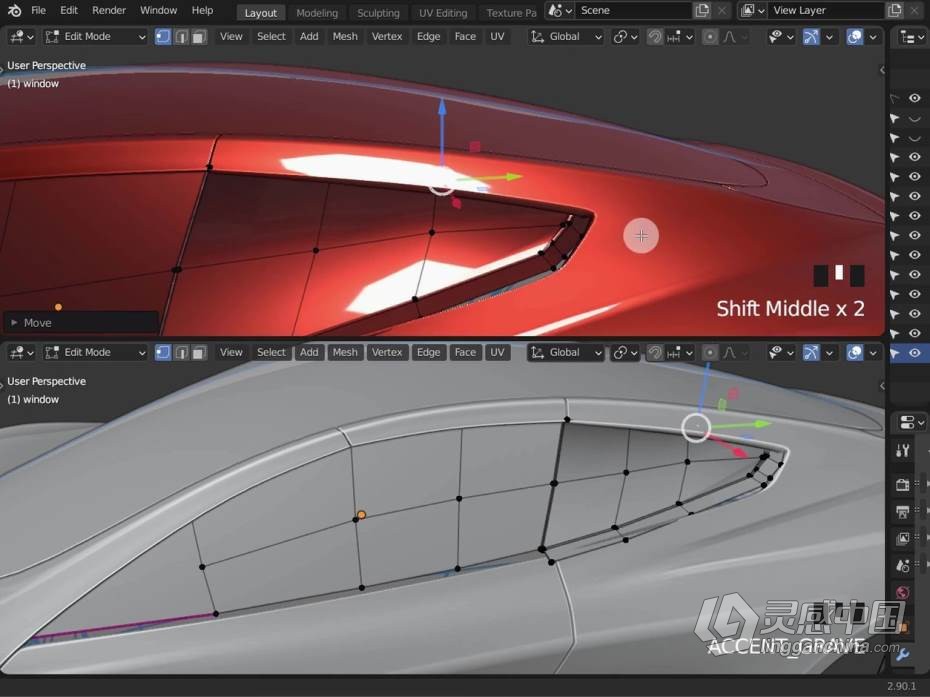Toggle gizmos button in gray car viewport
The height and width of the screenshot is (697, 930).
810,353
